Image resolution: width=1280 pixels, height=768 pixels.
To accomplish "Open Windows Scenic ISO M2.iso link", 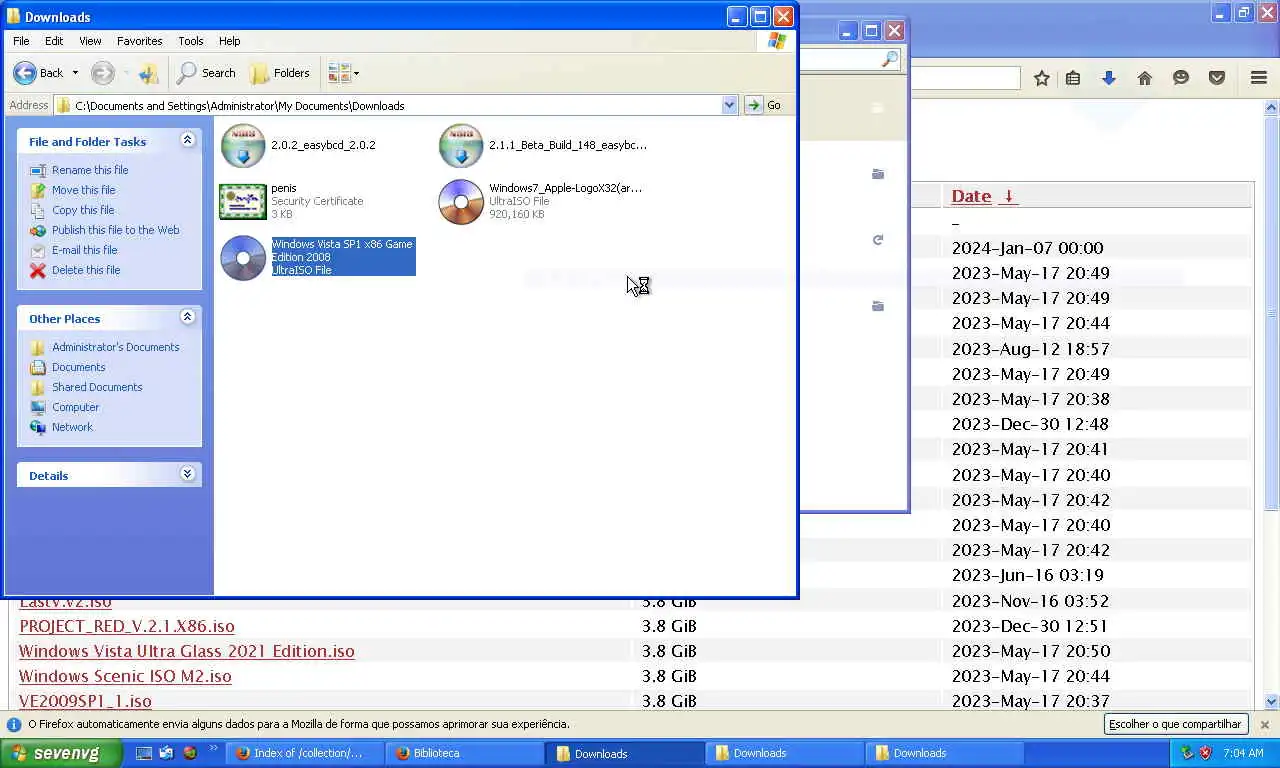I will [125, 676].
